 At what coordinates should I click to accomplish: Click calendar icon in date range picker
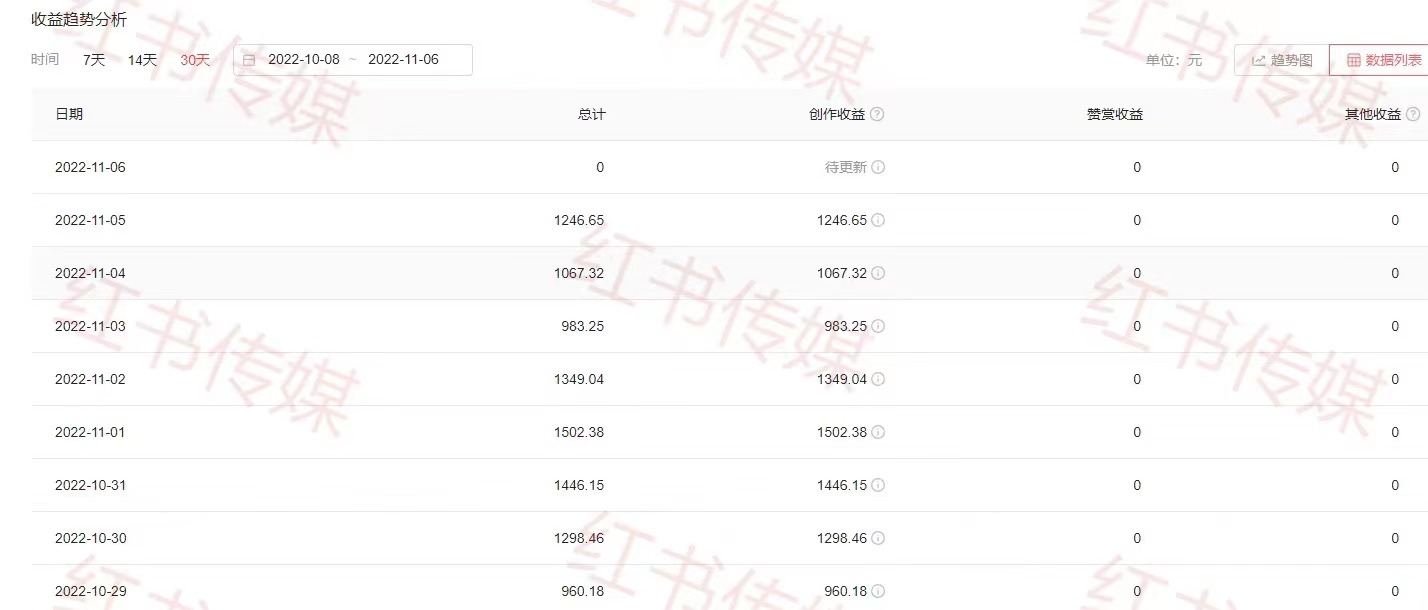click(x=249, y=60)
